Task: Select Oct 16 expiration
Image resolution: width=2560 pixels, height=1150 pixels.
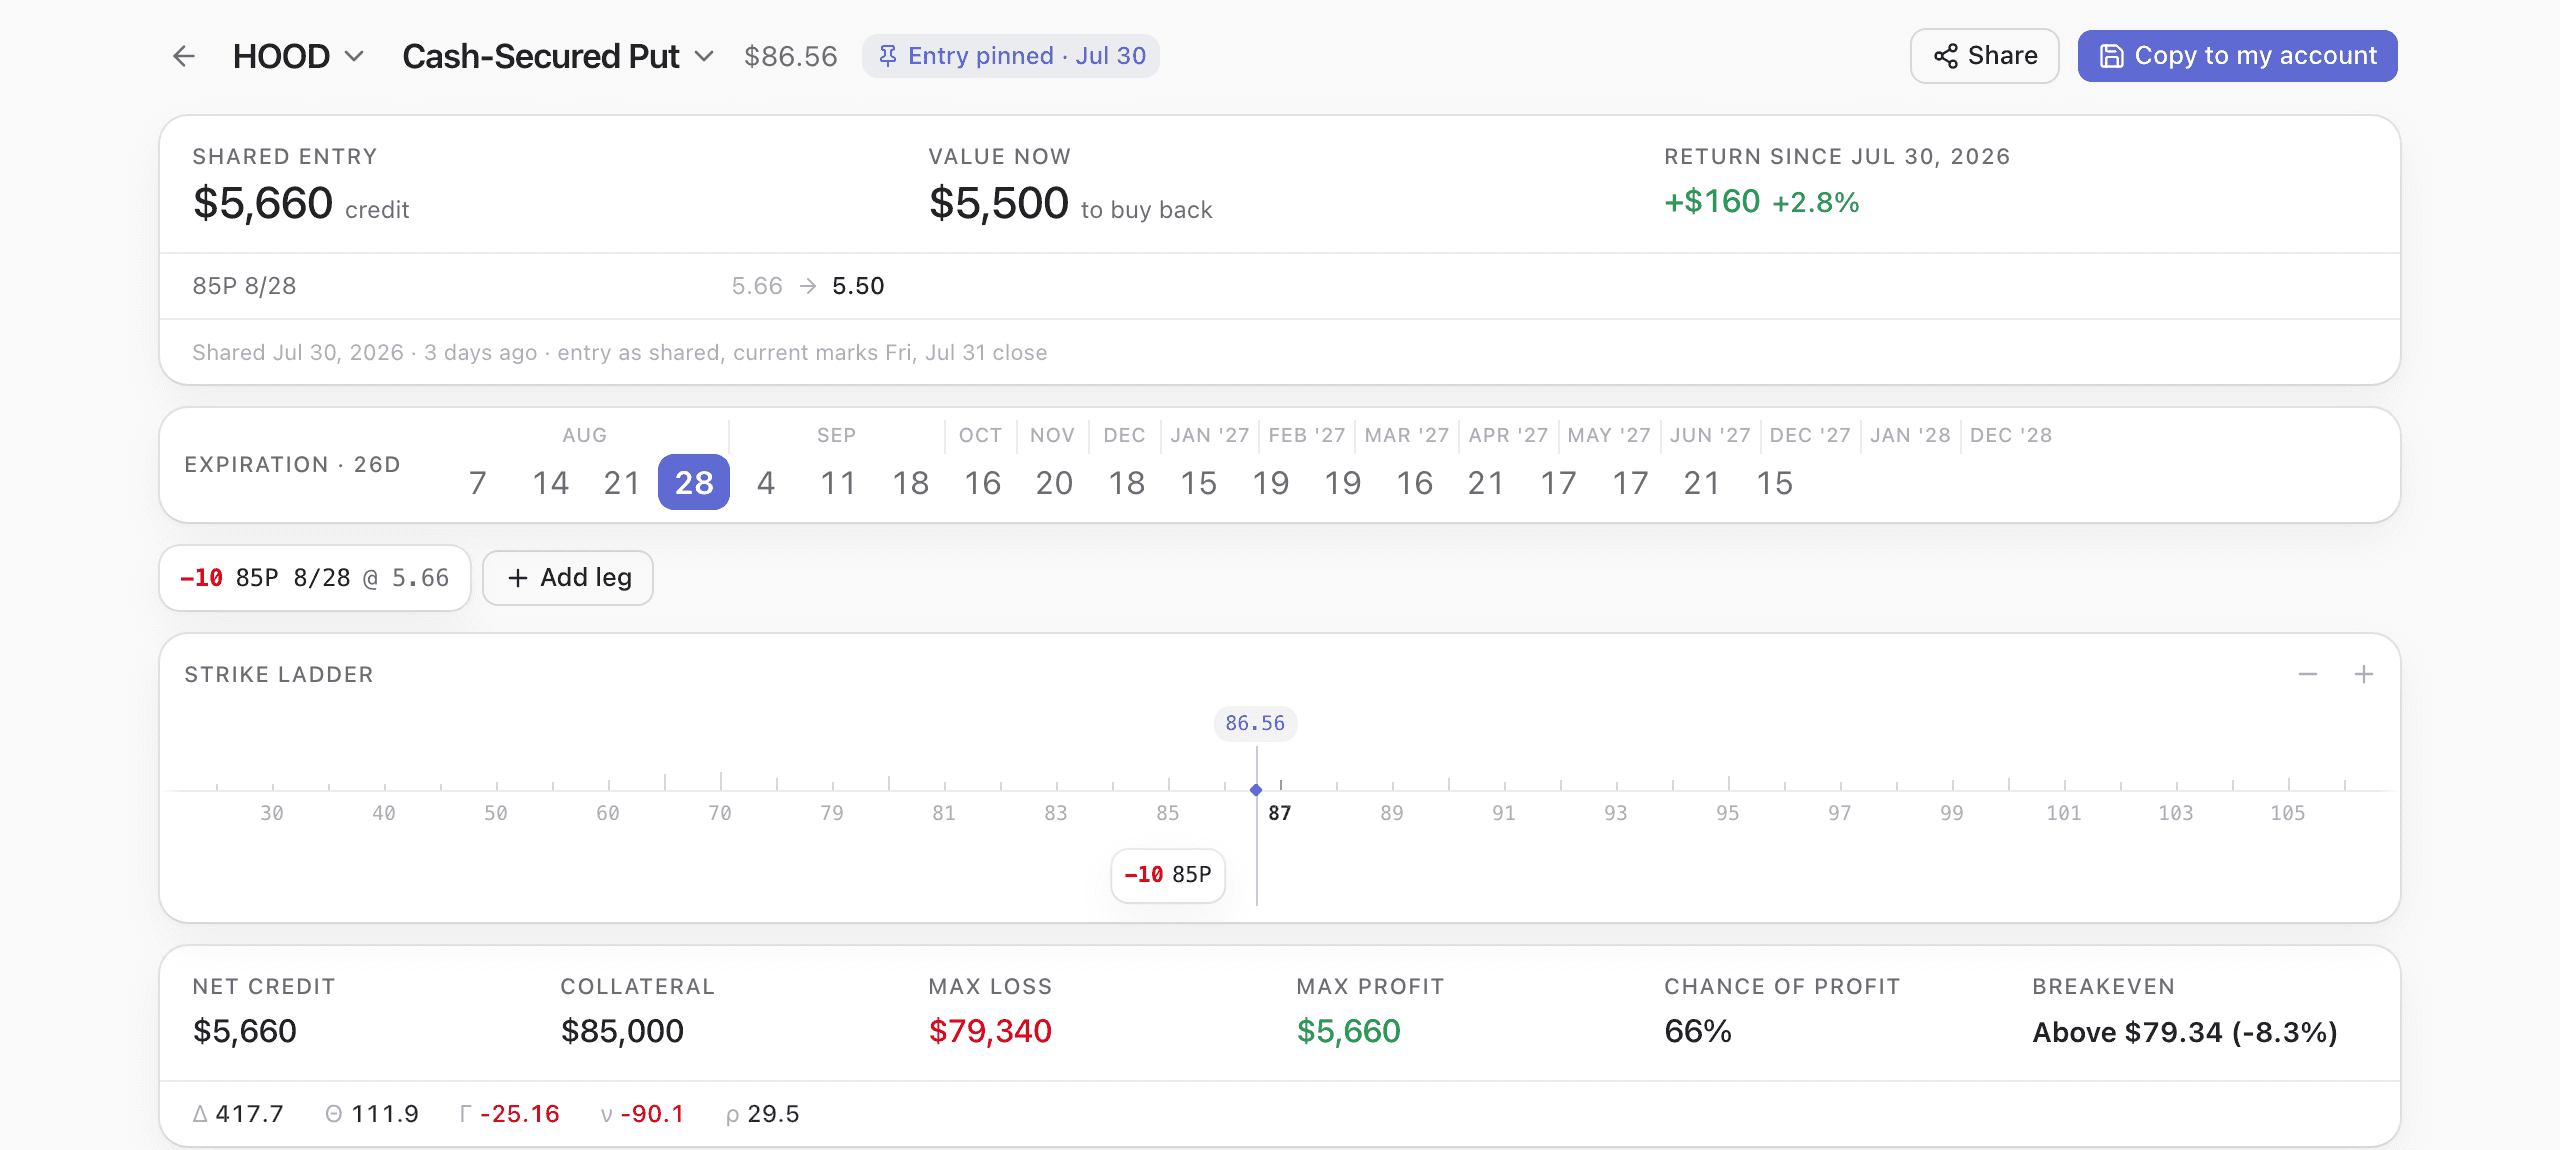Action: [x=982, y=483]
